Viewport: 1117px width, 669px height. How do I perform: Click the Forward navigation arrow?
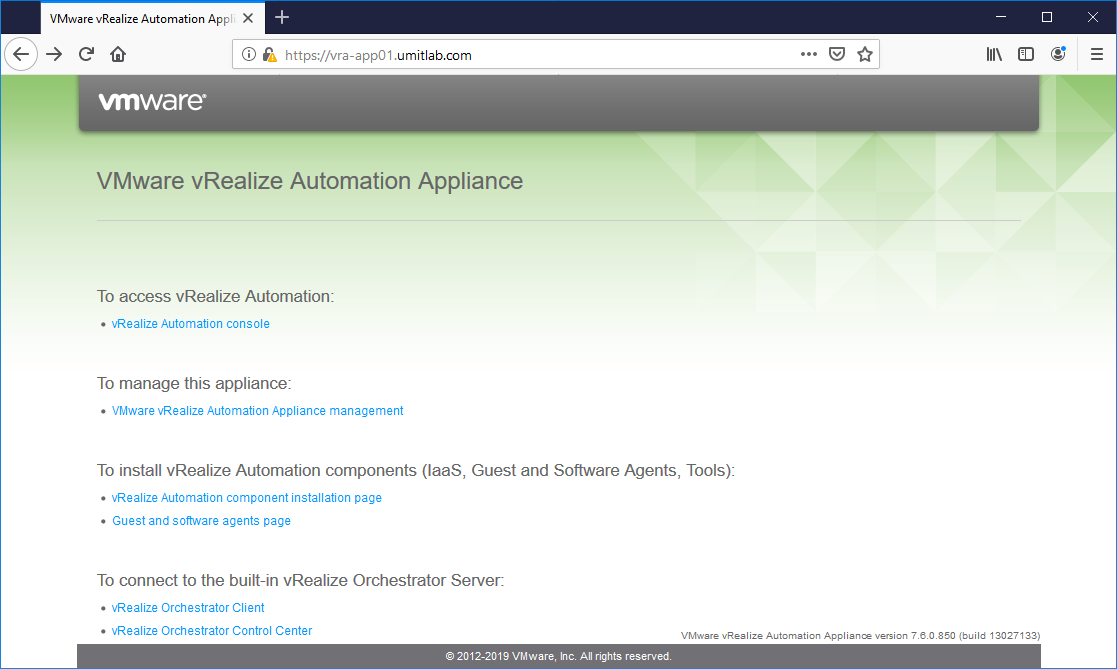[x=54, y=55]
